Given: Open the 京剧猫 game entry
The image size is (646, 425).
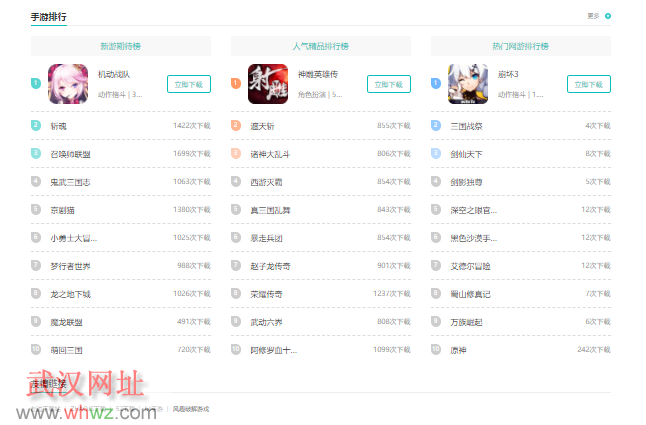Looking at the screenshot, I should click(62, 210).
